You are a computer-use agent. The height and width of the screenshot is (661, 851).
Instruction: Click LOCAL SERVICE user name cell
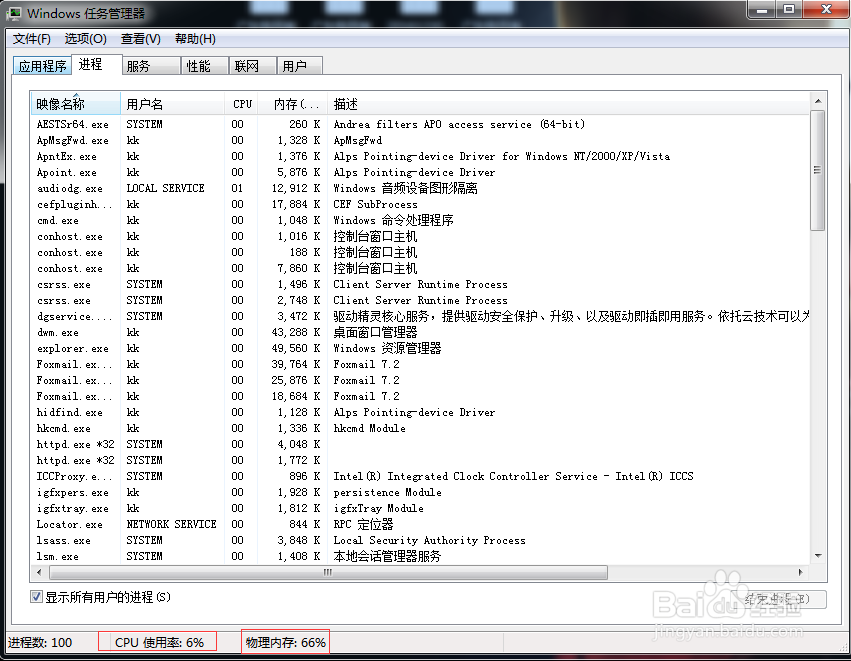click(x=166, y=188)
